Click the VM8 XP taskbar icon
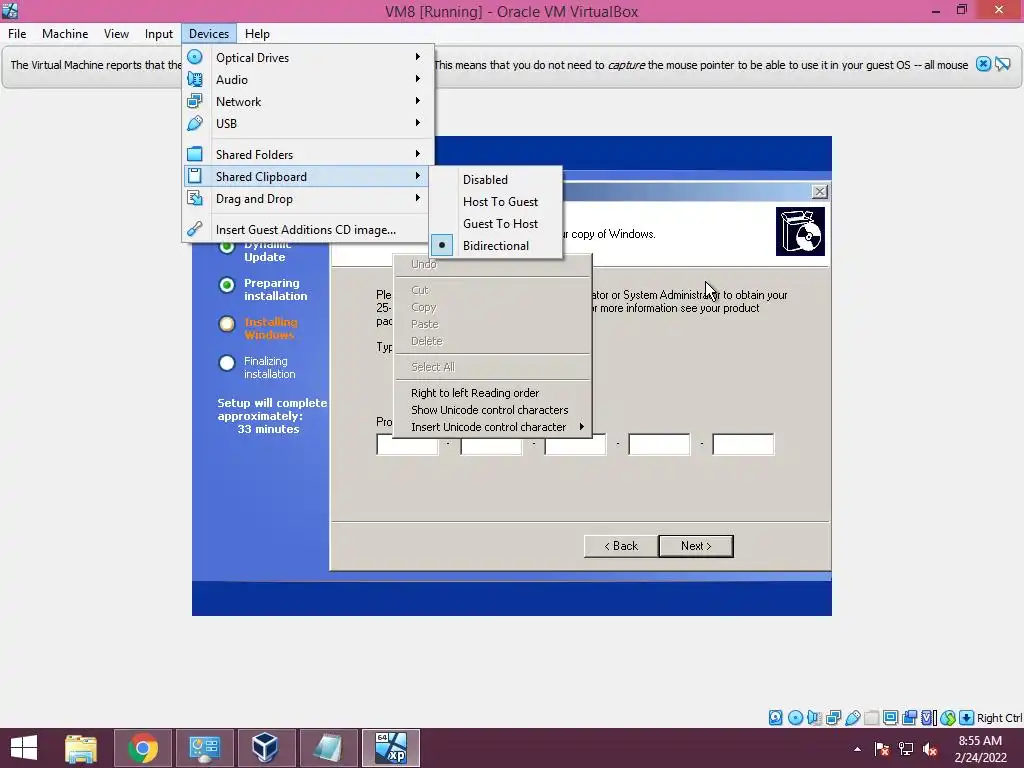Screen dimensions: 1024x768 [x=391, y=748]
